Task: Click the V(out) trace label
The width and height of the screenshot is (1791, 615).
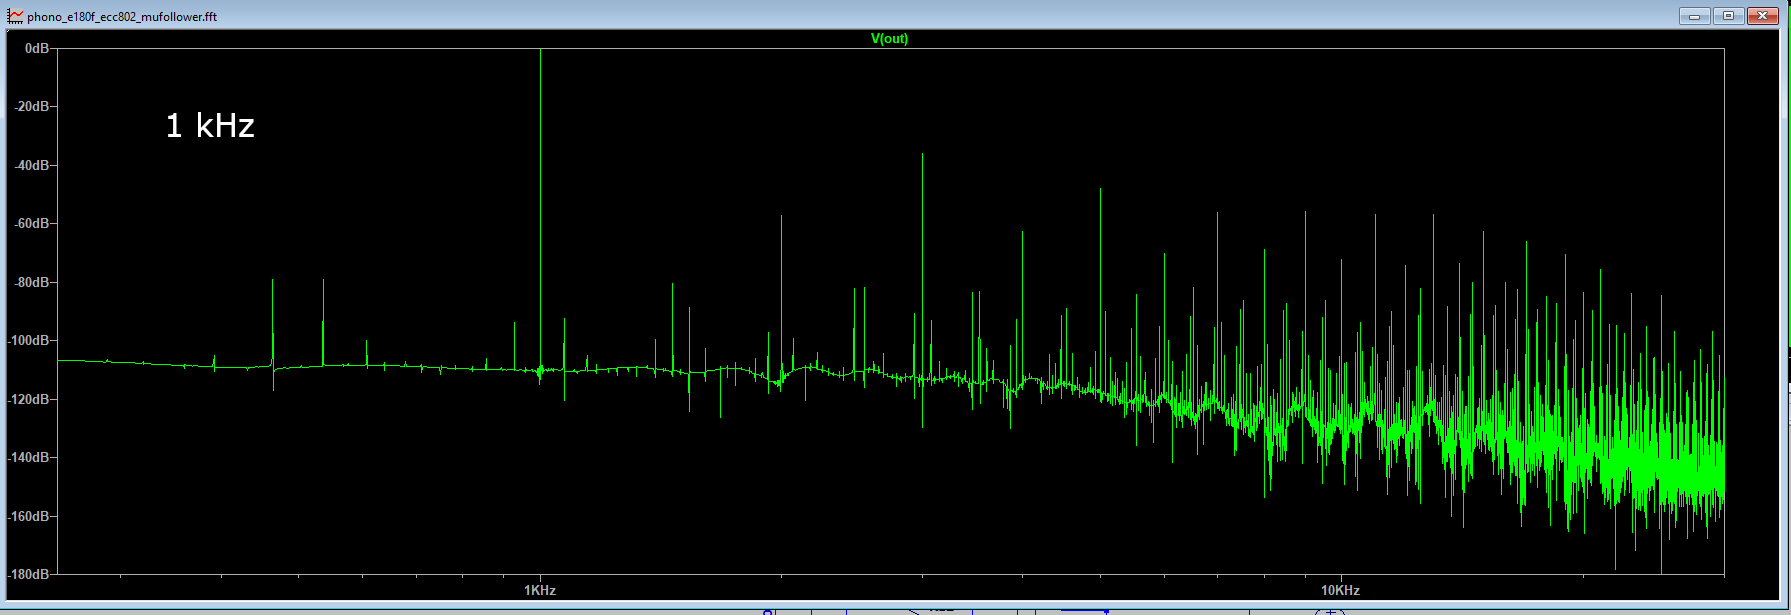Action: 889,39
